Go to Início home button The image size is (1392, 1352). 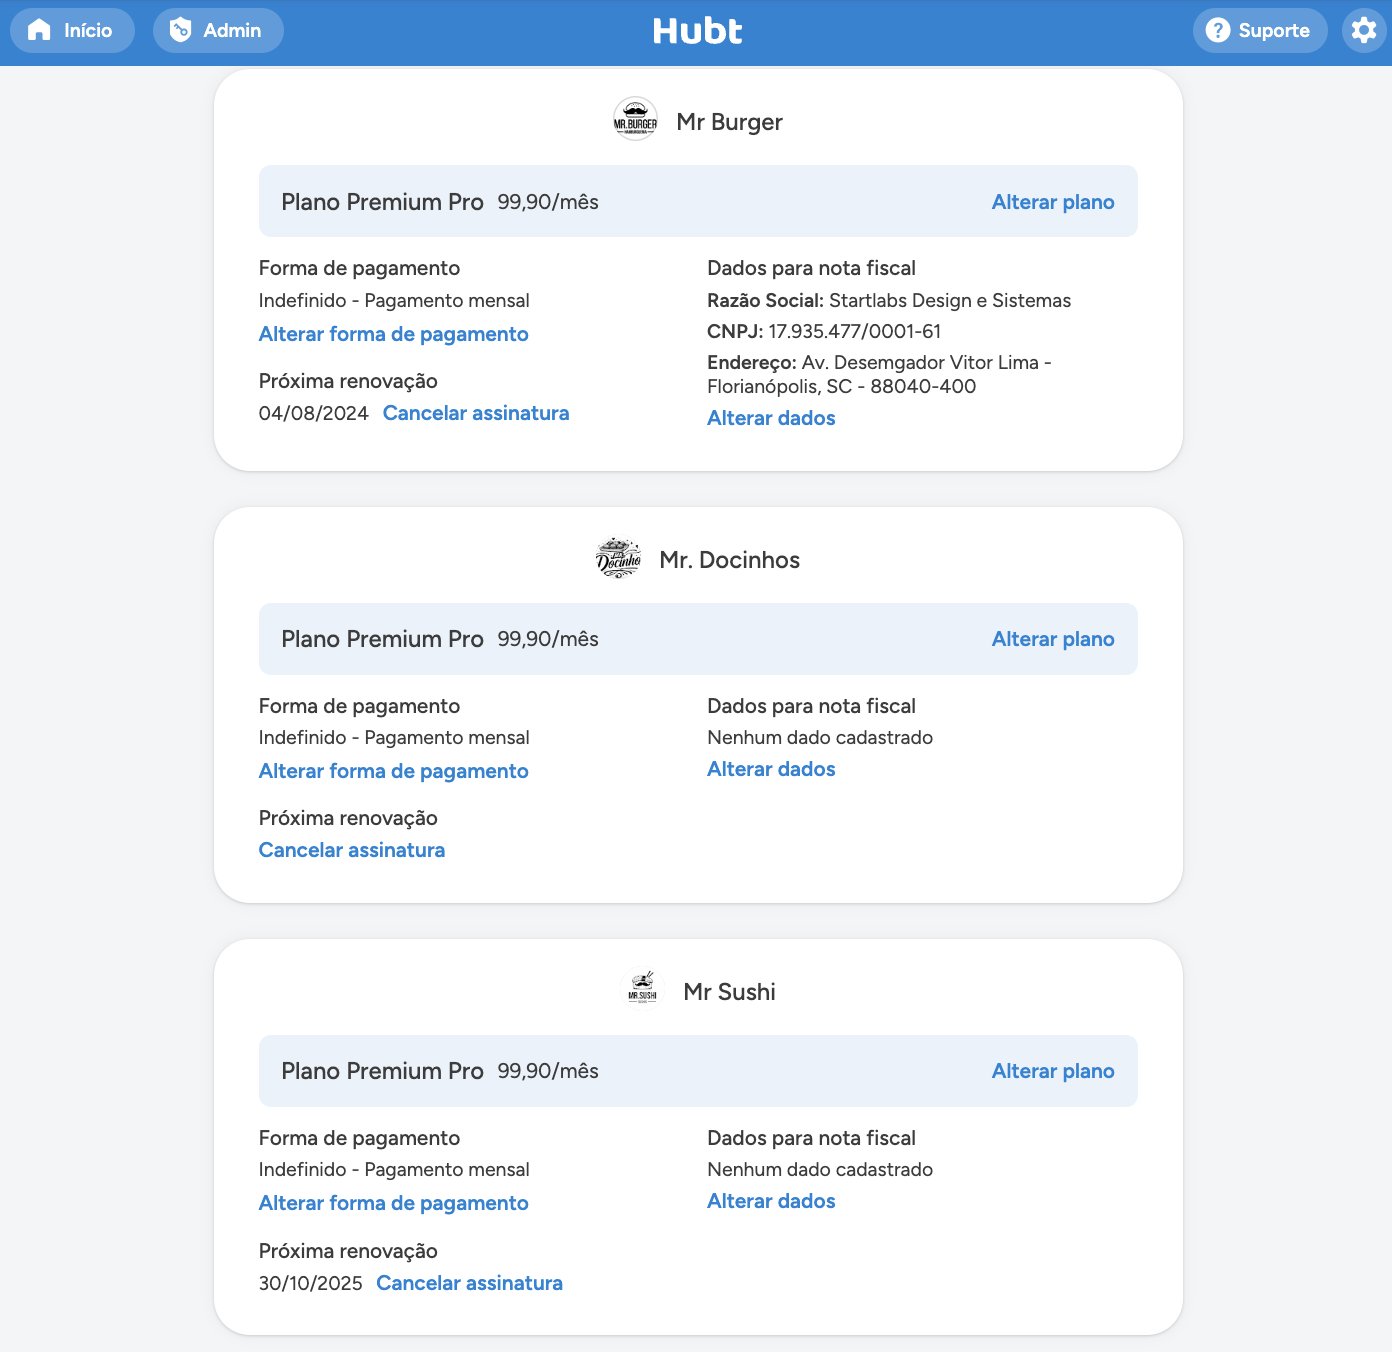(x=72, y=30)
